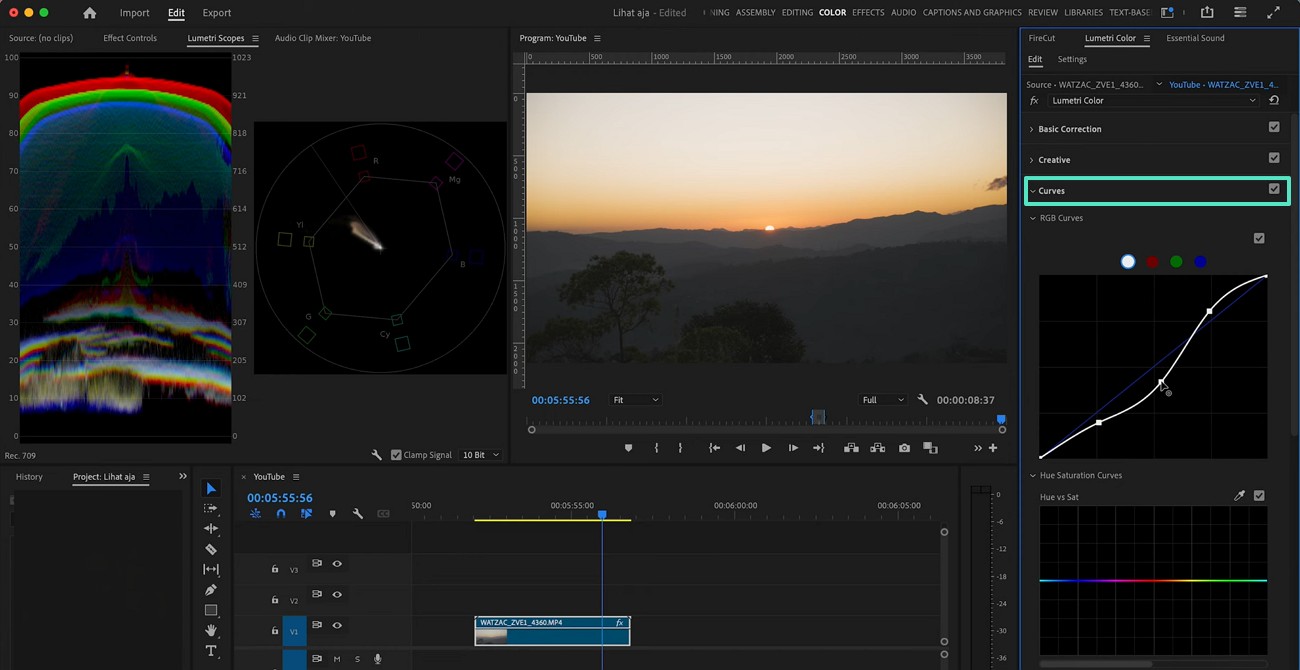Open the 10 Bit scope dropdown
This screenshot has width=1300, height=670.
coord(480,455)
